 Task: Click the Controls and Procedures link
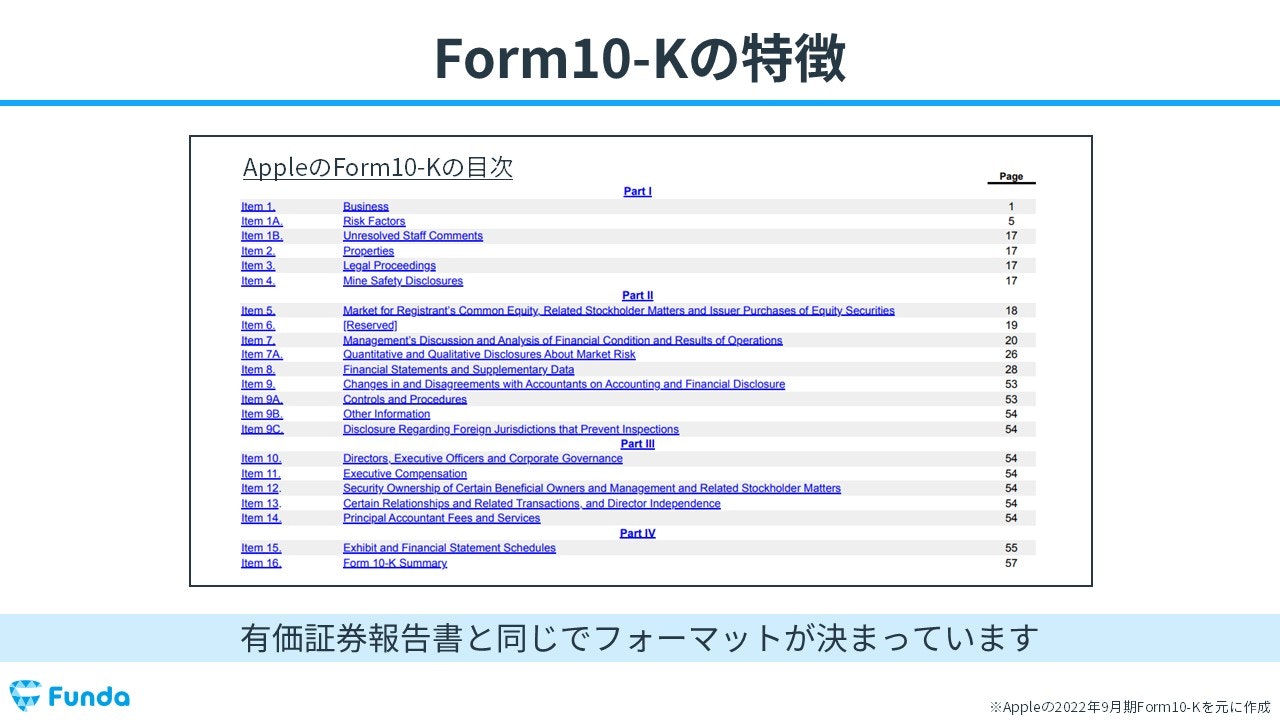pyautogui.click(x=404, y=398)
